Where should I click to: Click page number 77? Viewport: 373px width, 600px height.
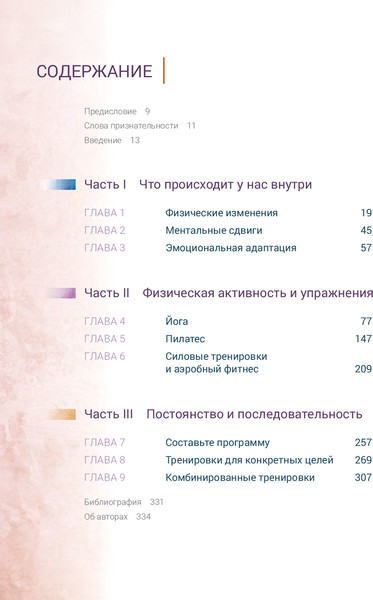tap(366, 321)
